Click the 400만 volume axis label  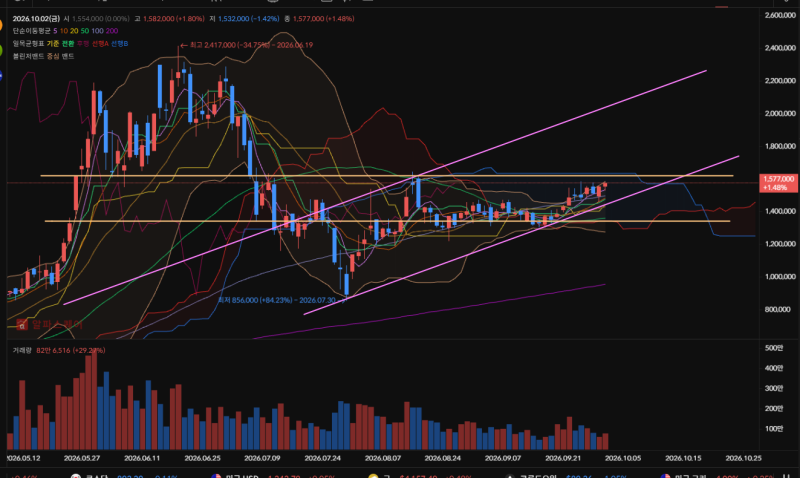pos(773,368)
